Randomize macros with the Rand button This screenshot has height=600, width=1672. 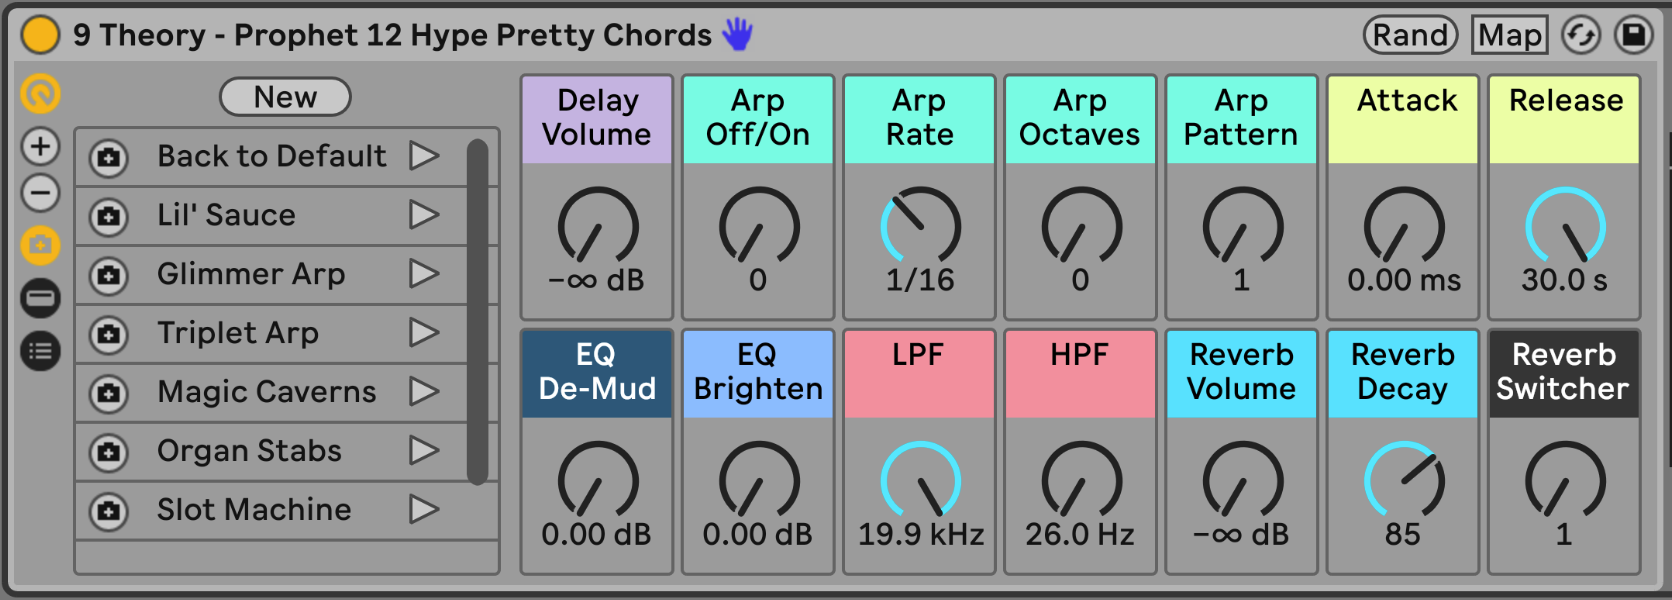pos(1411,35)
